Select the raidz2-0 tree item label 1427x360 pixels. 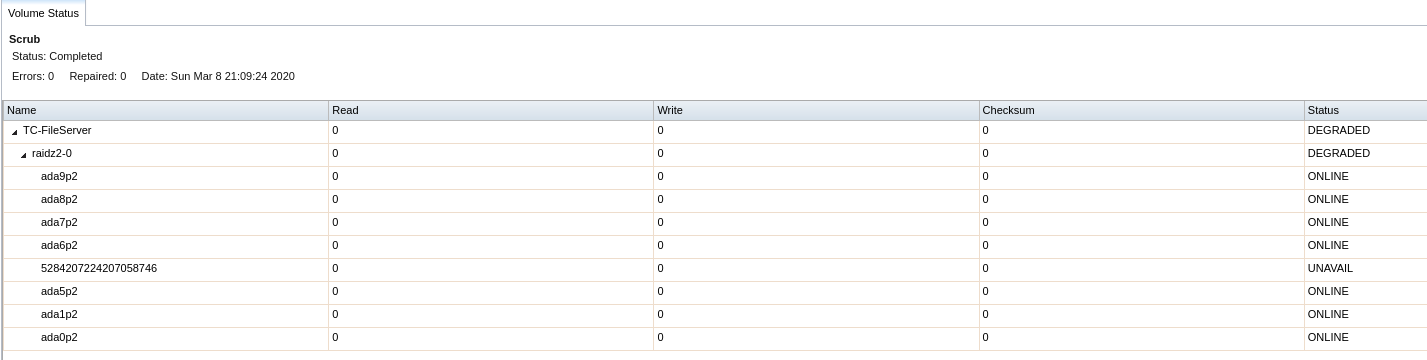coord(51,154)
